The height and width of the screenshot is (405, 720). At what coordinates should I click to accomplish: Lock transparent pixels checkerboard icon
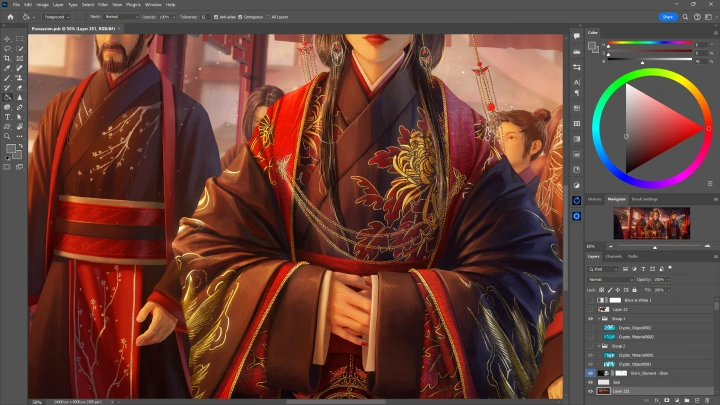(602, 290)
